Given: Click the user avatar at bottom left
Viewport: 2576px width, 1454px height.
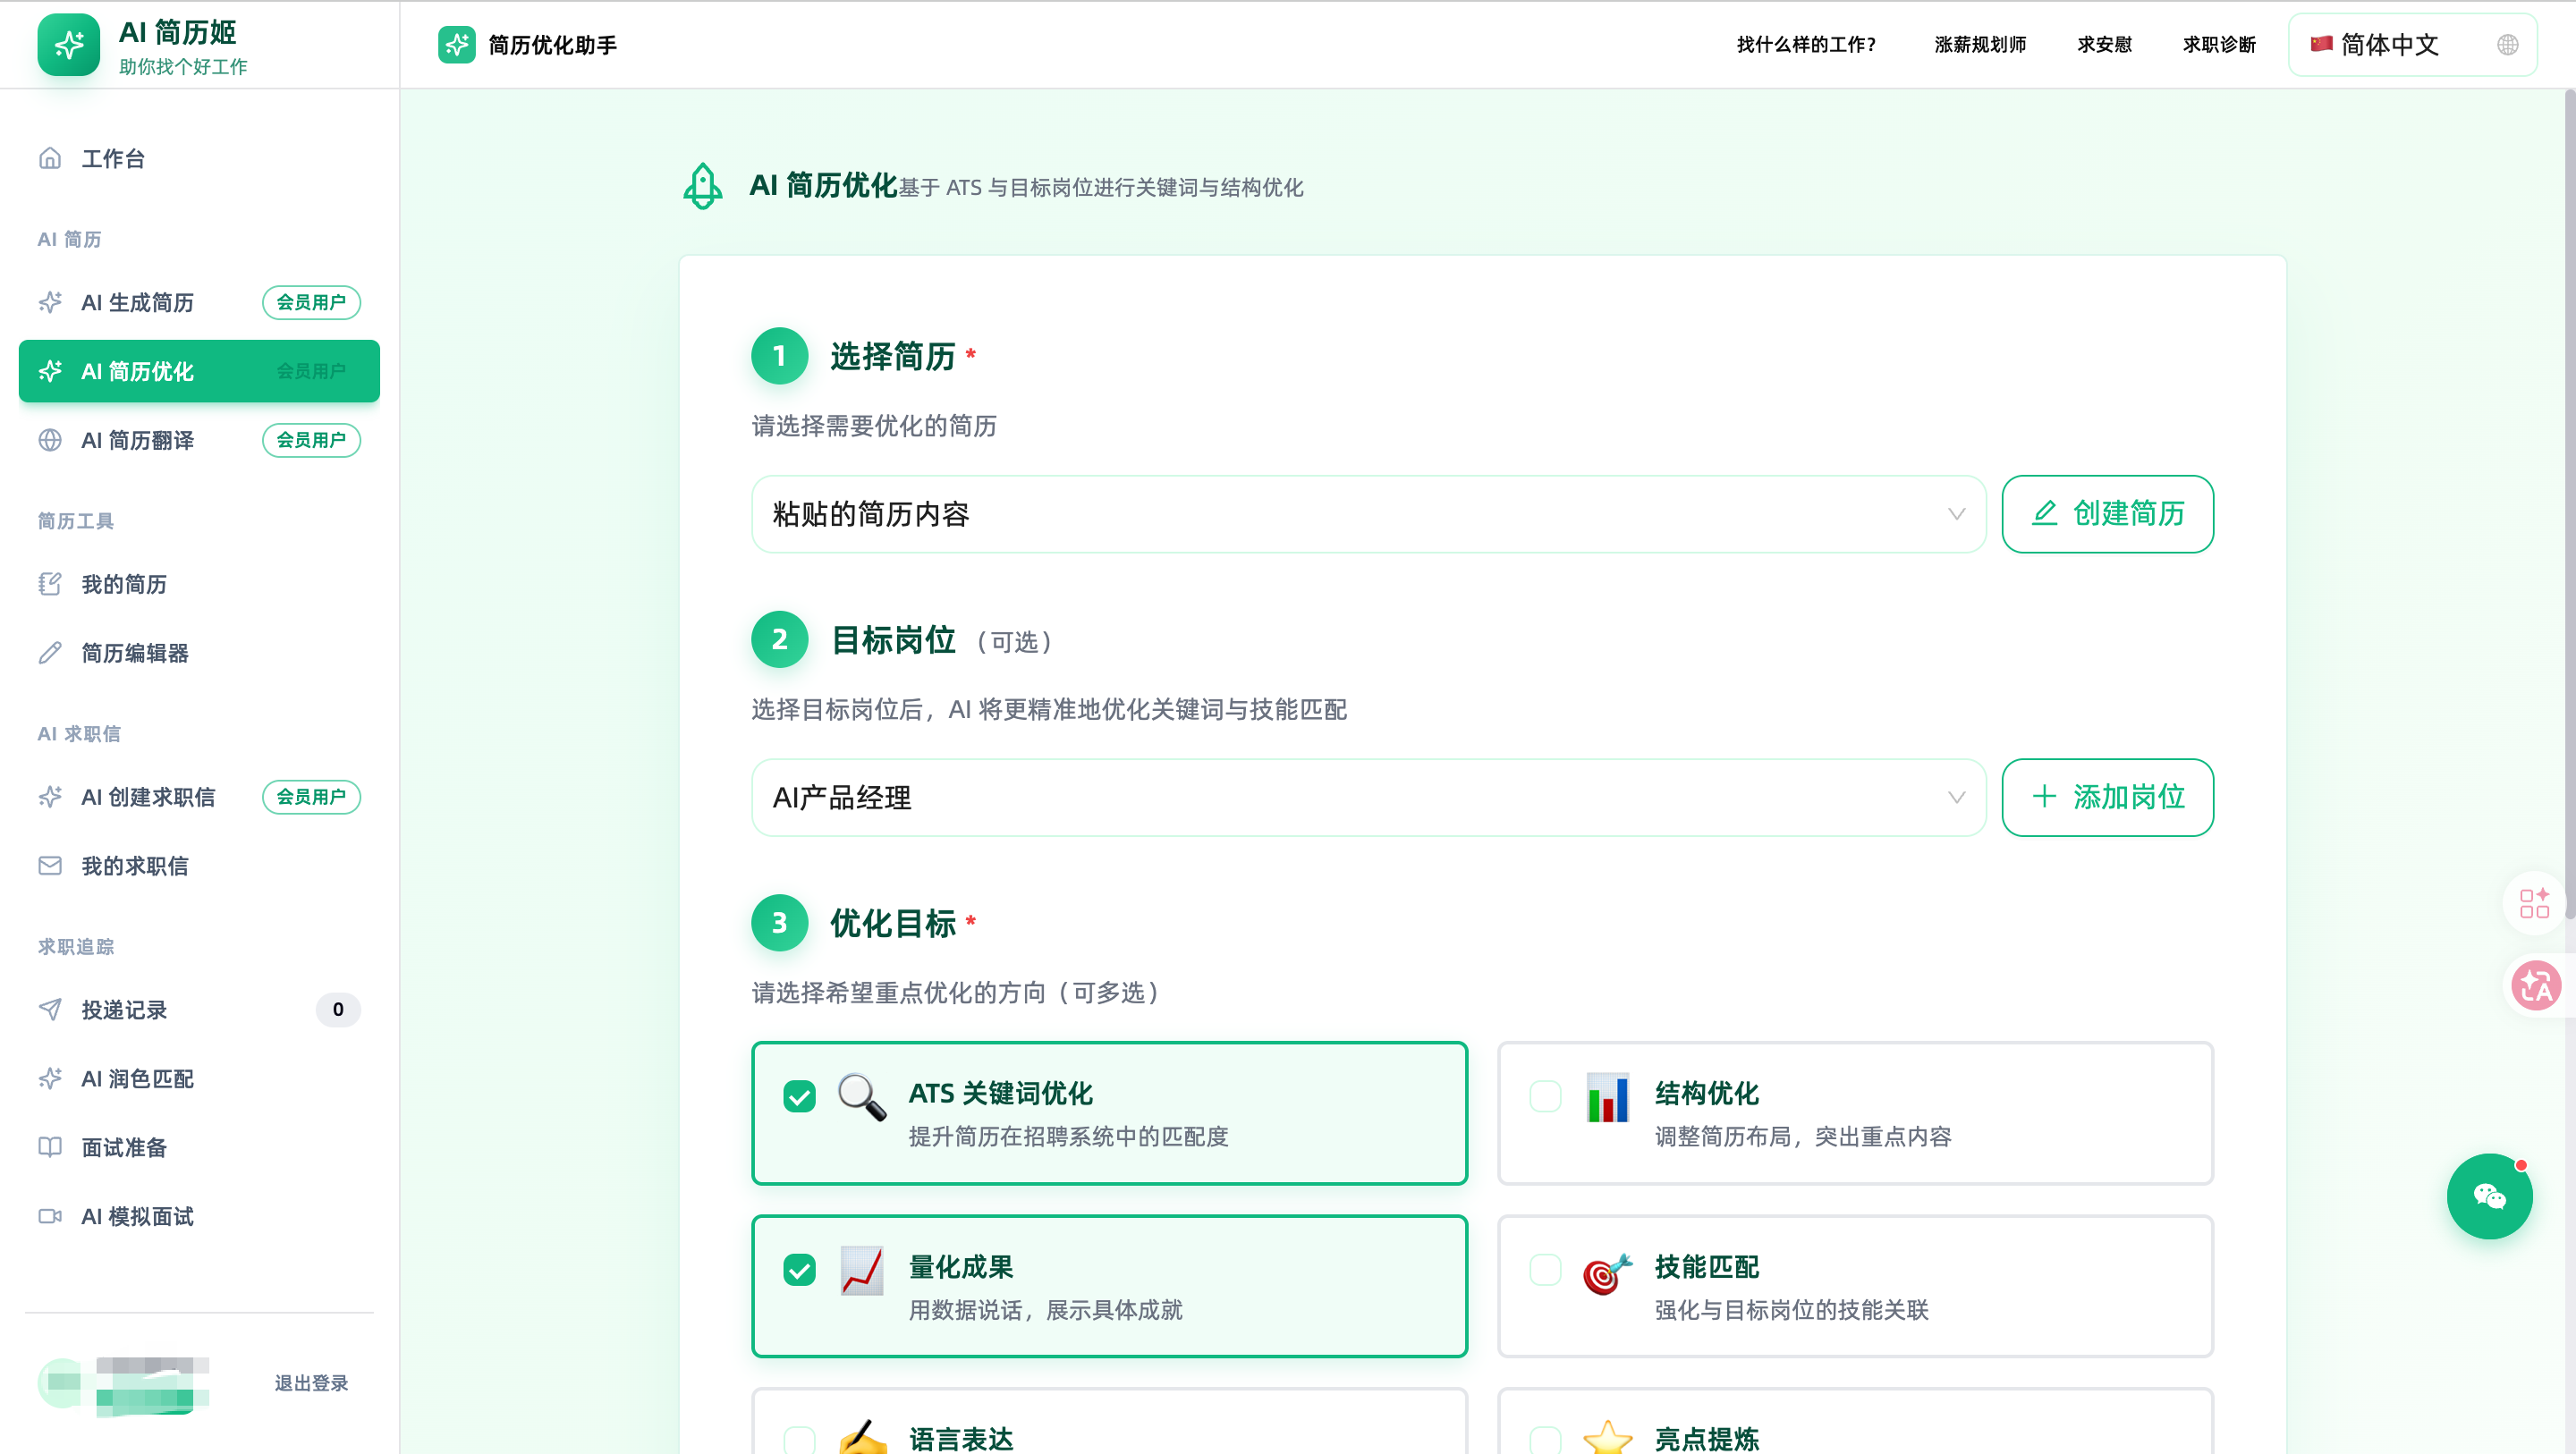Looking at the screenshot, I should [x=60, y=1385].
